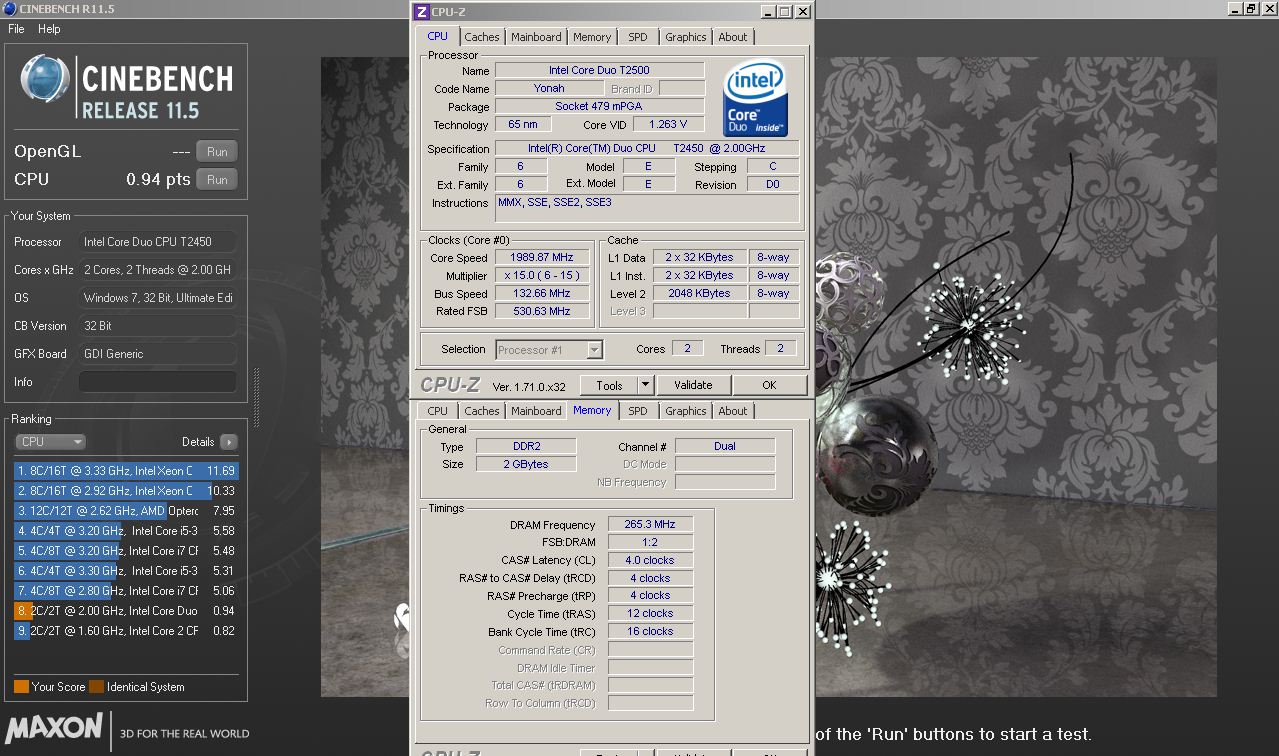Screen dimensions: 1279x756
Task: Click the Core VID value 1.263 V
Action: (668, 125)
